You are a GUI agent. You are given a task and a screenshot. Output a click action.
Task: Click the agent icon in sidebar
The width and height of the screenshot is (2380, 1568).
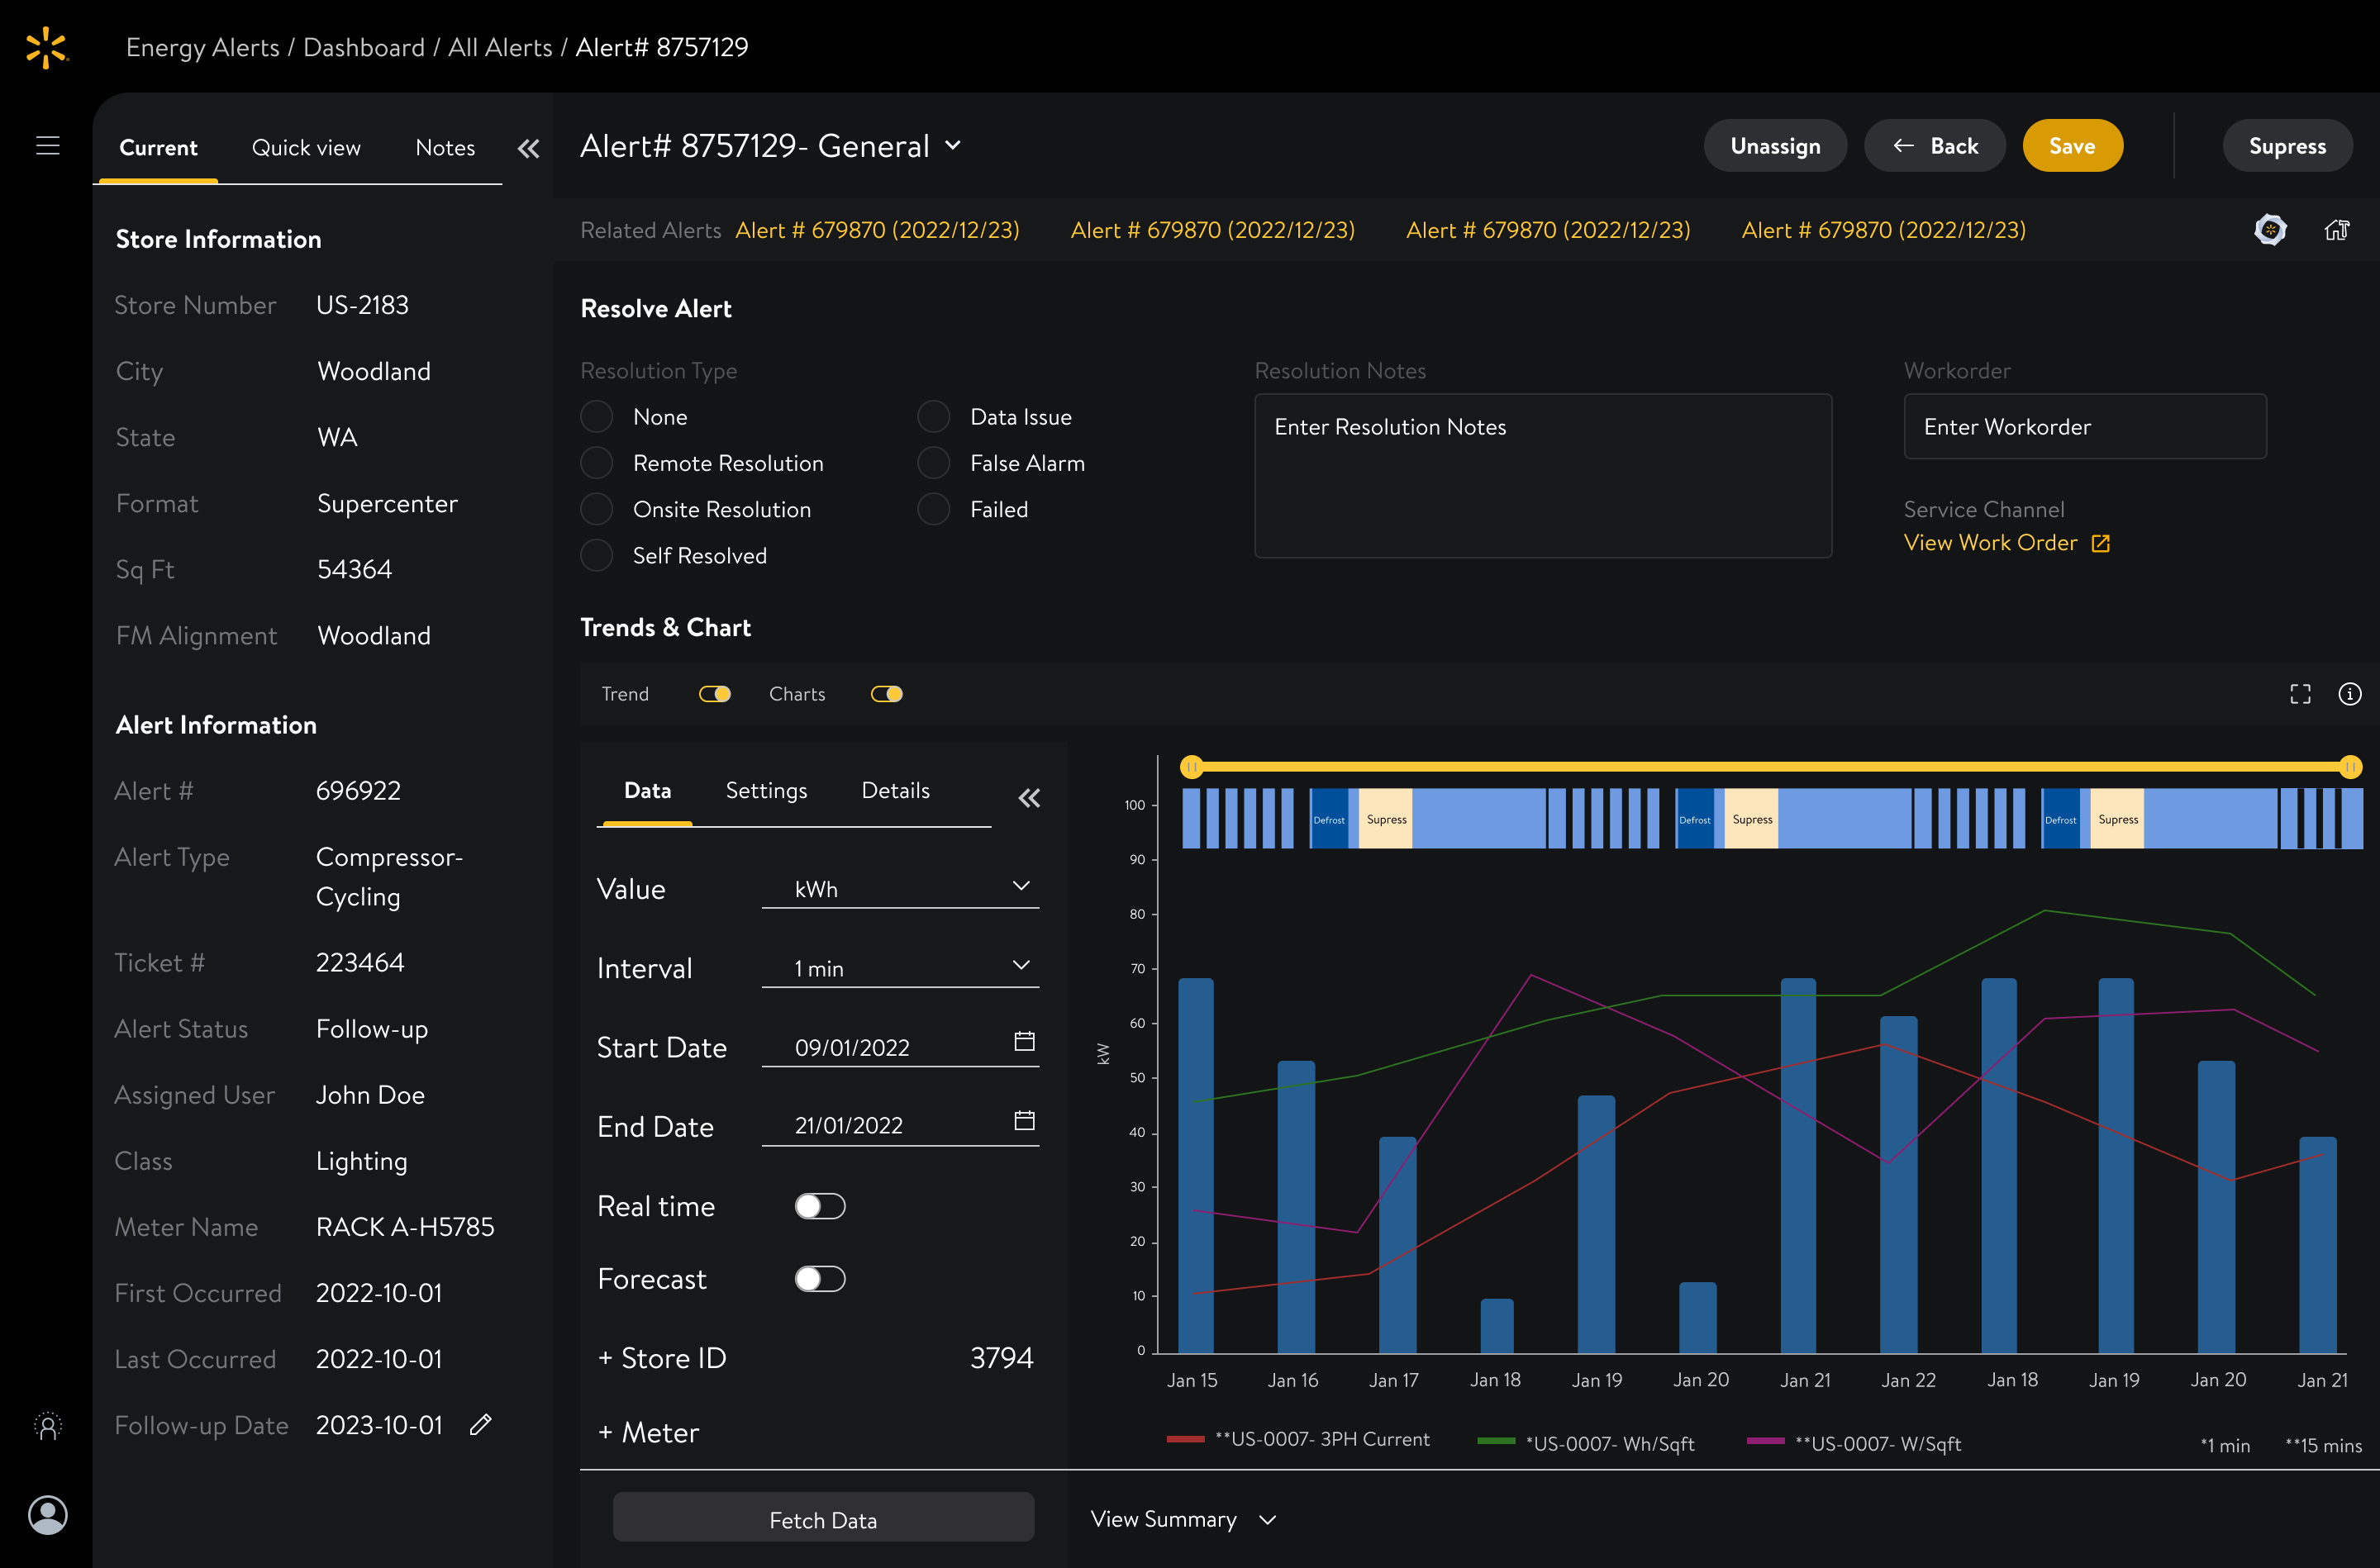[x=48, y=1426]
